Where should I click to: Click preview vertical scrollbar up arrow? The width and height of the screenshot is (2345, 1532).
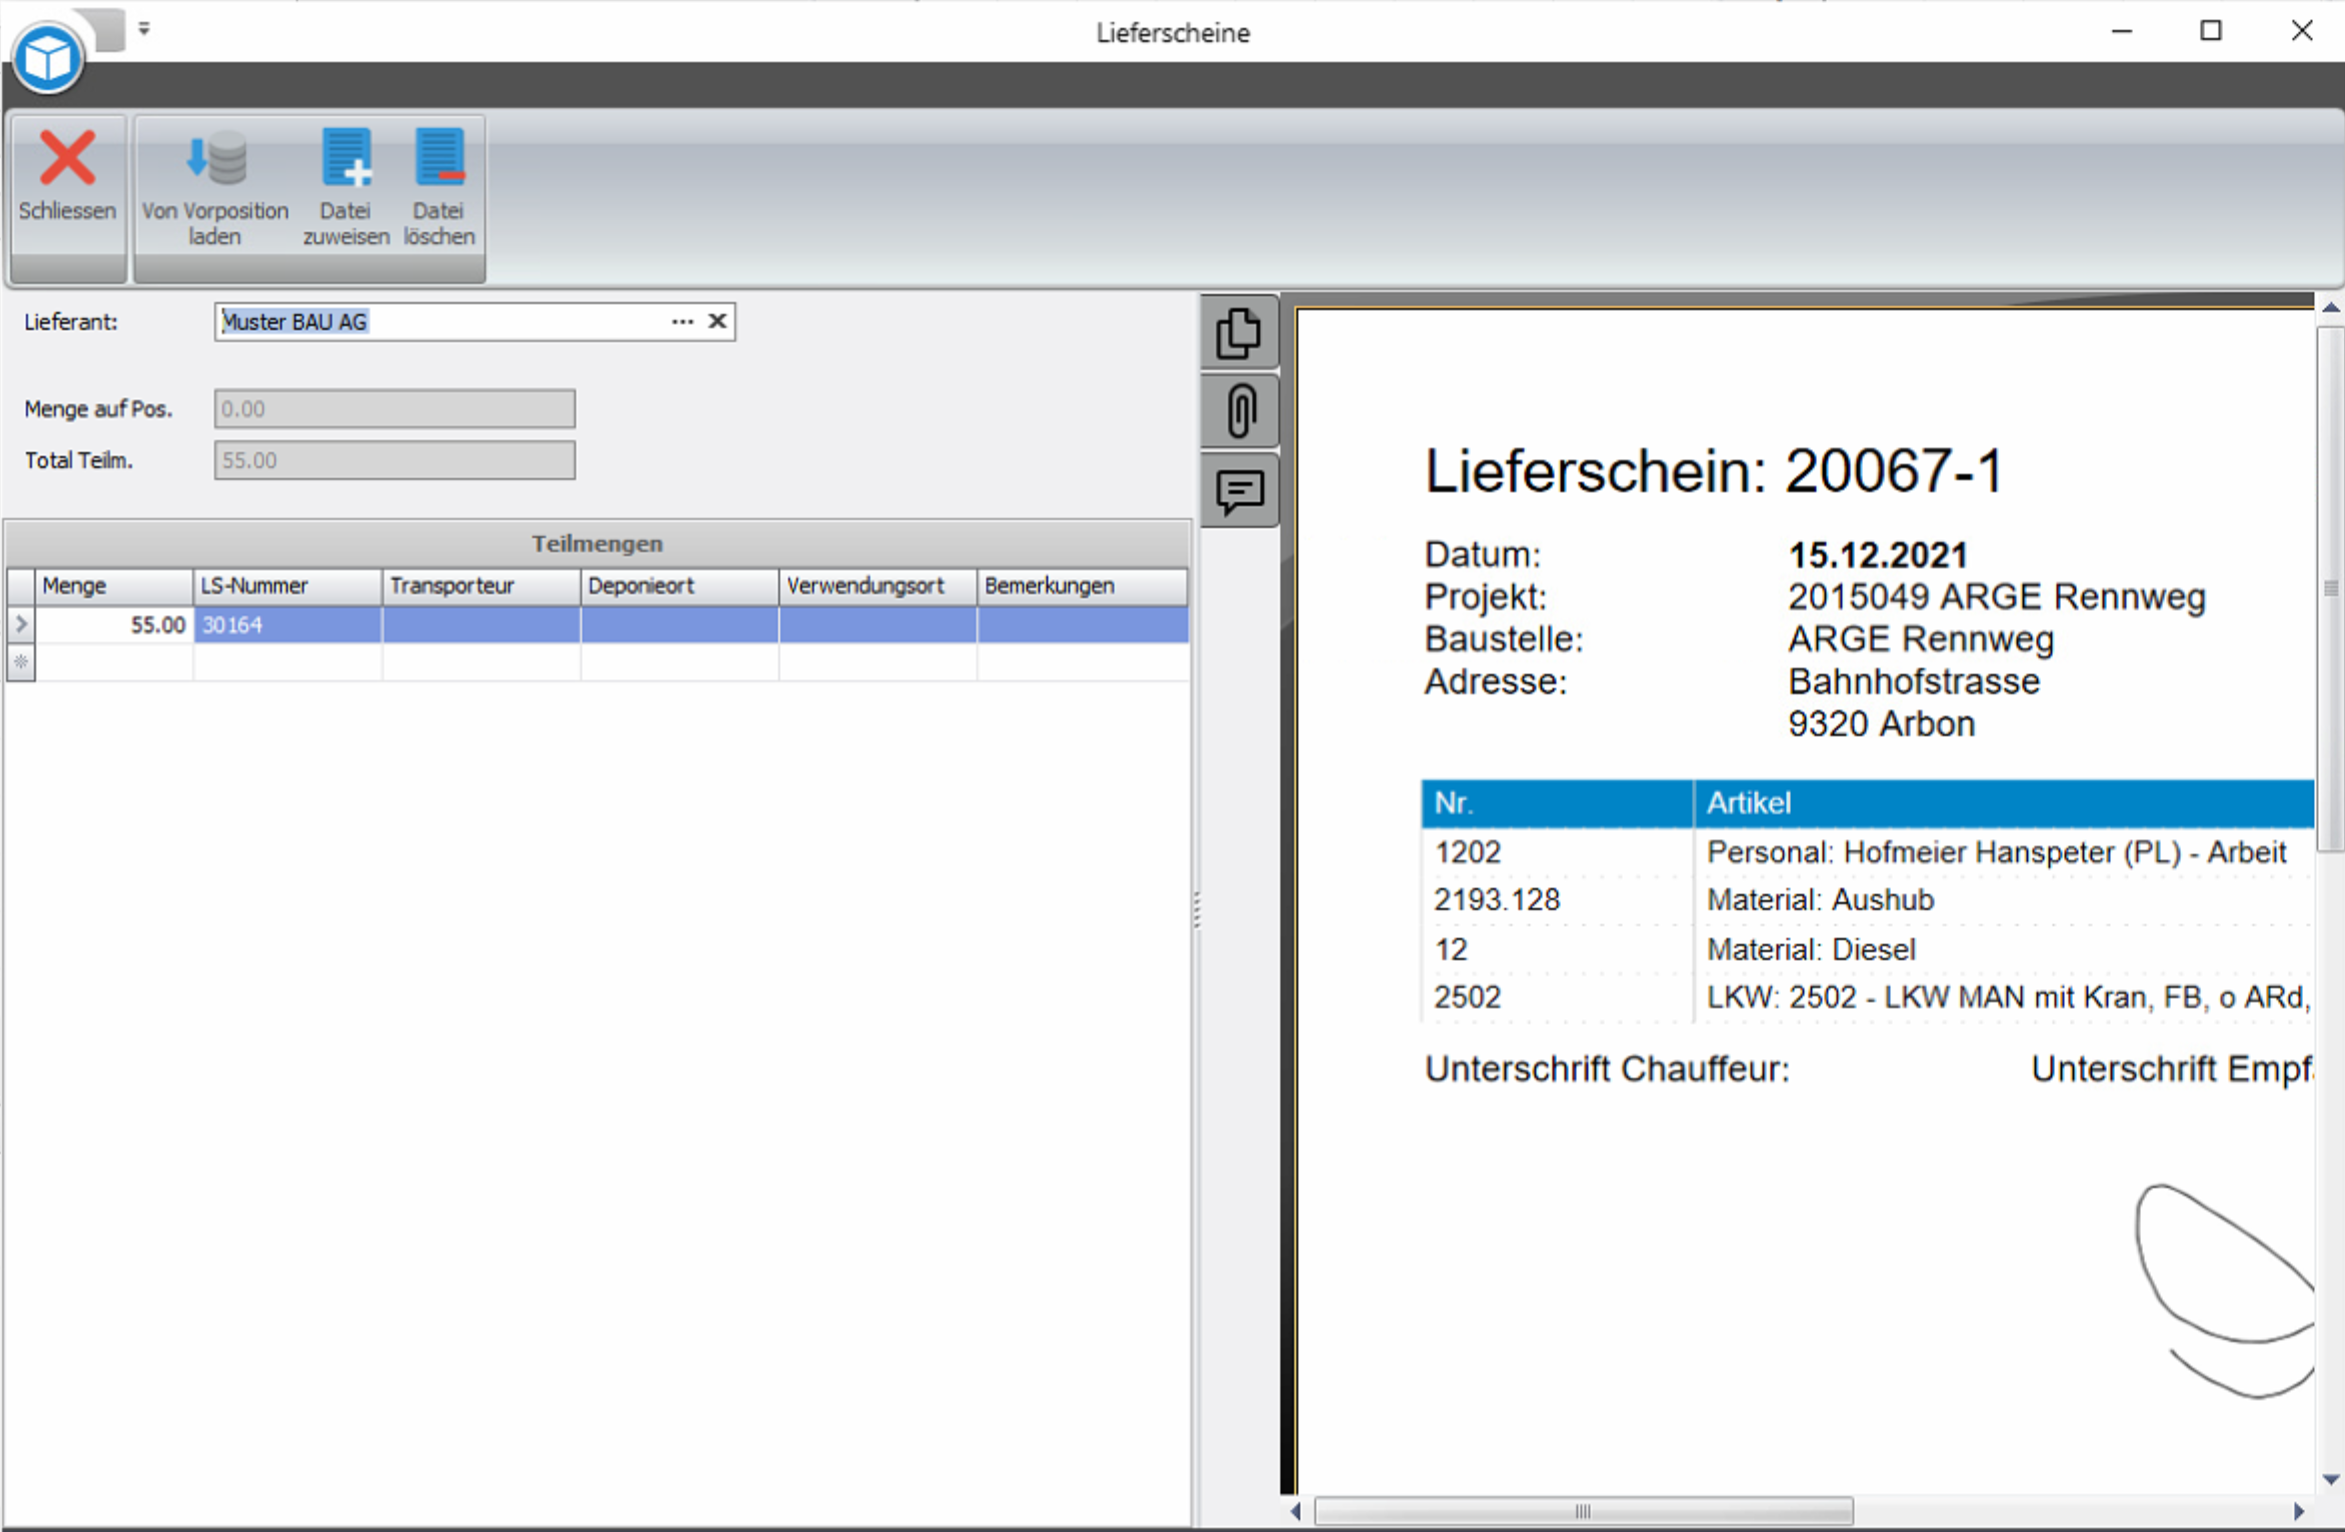(2331, 309)
